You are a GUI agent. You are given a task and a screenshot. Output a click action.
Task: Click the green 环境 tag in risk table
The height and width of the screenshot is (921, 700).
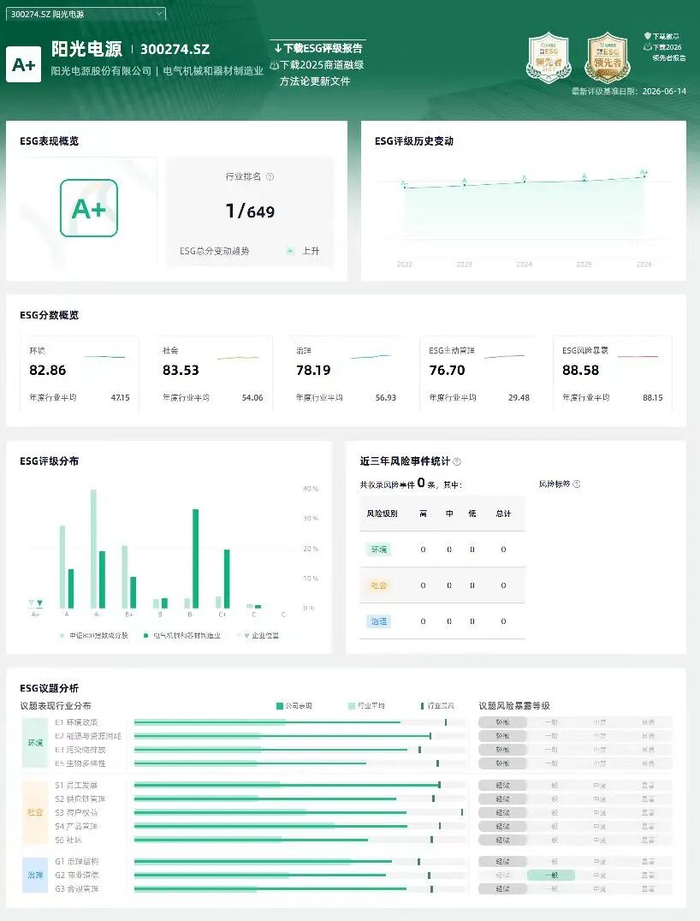coord(379,549)
